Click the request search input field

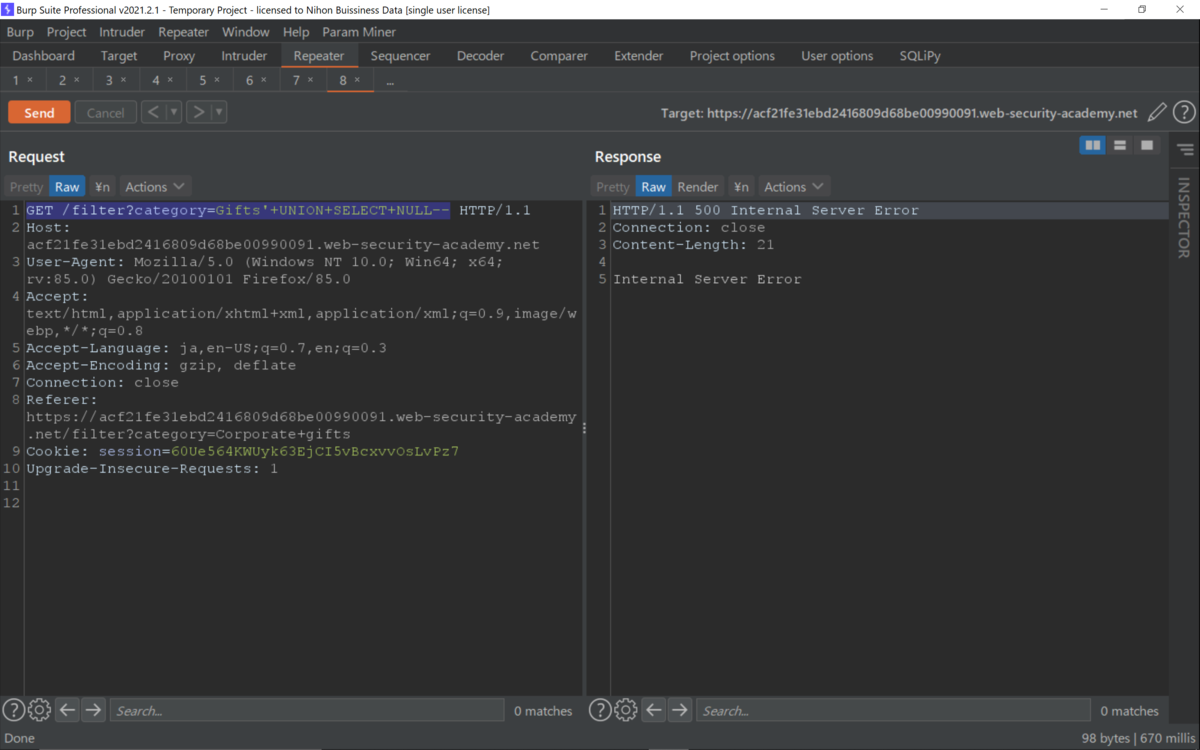click(307, 711)
